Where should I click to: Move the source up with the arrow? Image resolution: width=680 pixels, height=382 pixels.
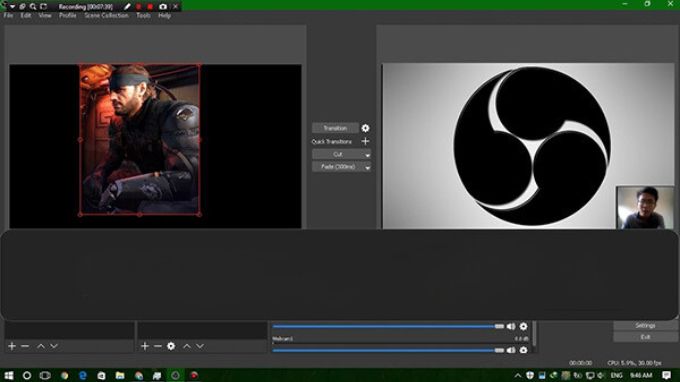187,346
